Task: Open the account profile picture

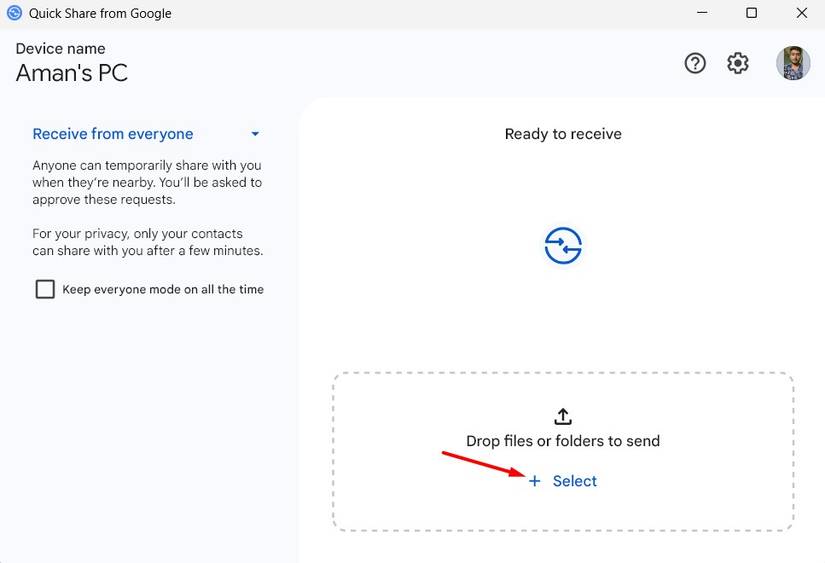Action: pos(793,63)
